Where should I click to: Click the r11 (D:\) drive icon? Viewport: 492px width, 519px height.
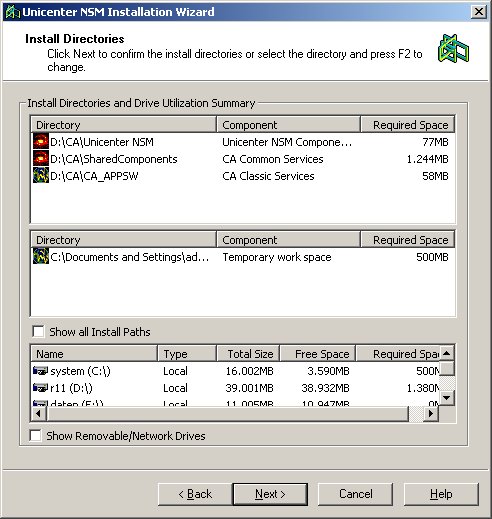[40, 388]
